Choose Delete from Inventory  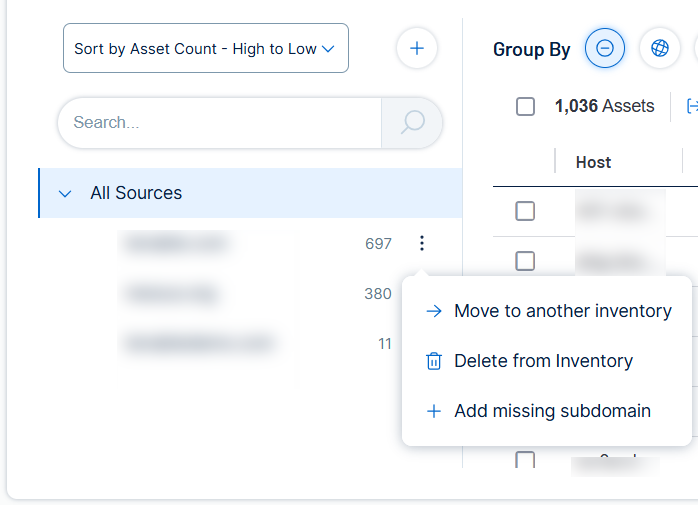tap(543, 361)
